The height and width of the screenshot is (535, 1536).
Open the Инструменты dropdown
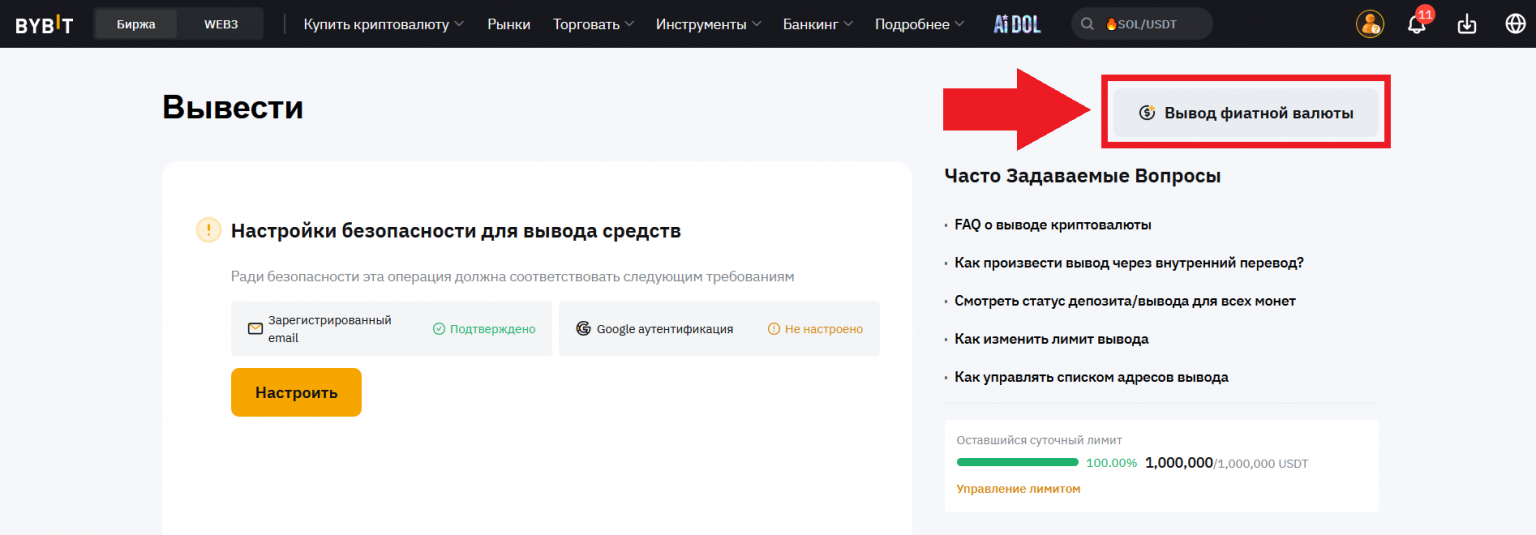tap(708, 24)
